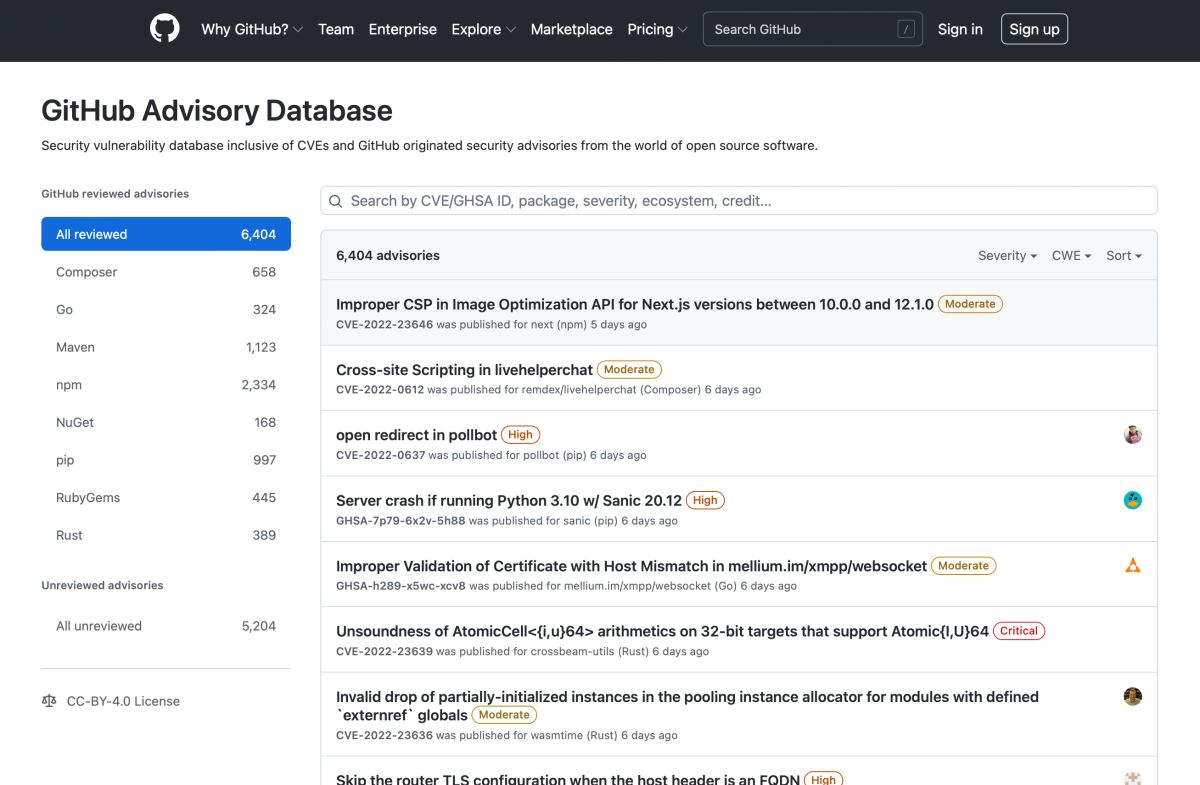Click GHSA-7p79-6x2v-5h88 identifier text
This screenshot has height=785, width=1200.
(401, 521)
